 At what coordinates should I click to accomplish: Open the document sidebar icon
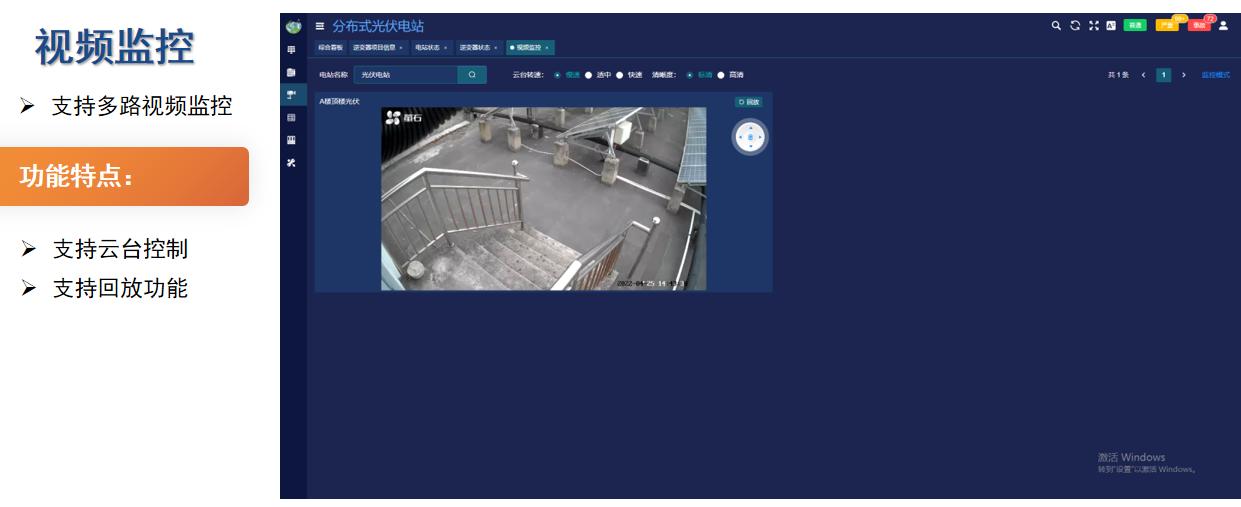point(291,72)
